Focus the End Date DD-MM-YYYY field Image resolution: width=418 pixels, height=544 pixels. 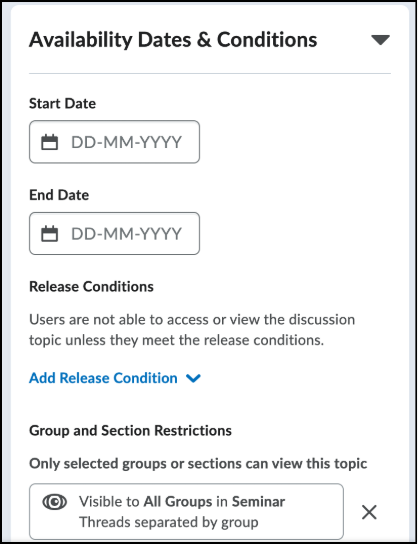pyautogui.click(x=114, y=233)
